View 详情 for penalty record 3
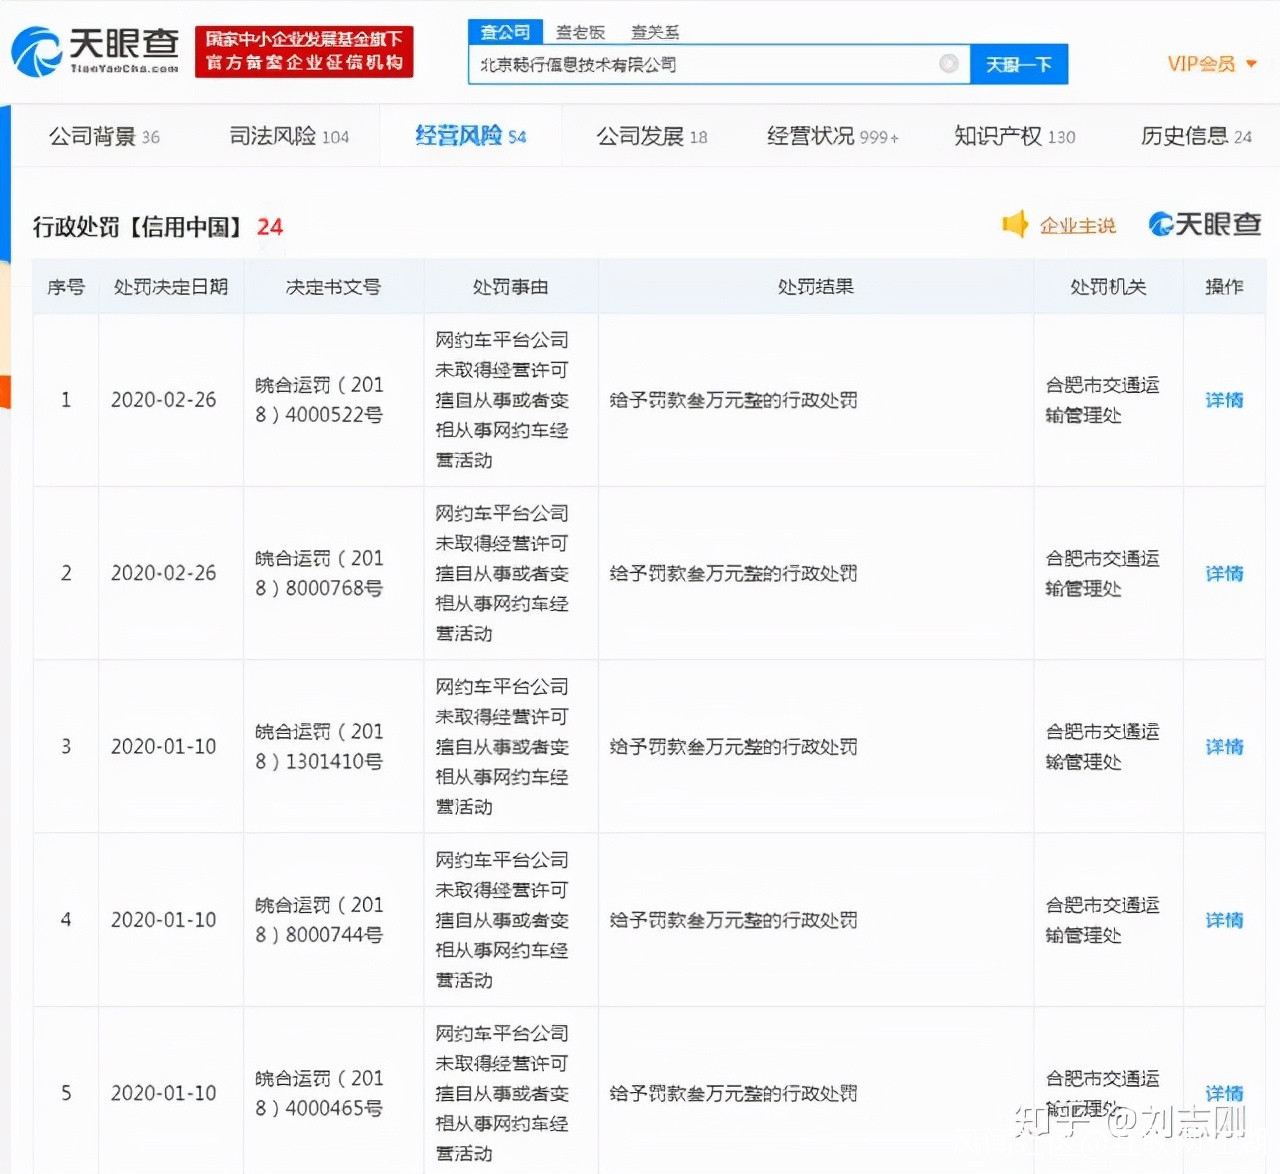 1224,747
